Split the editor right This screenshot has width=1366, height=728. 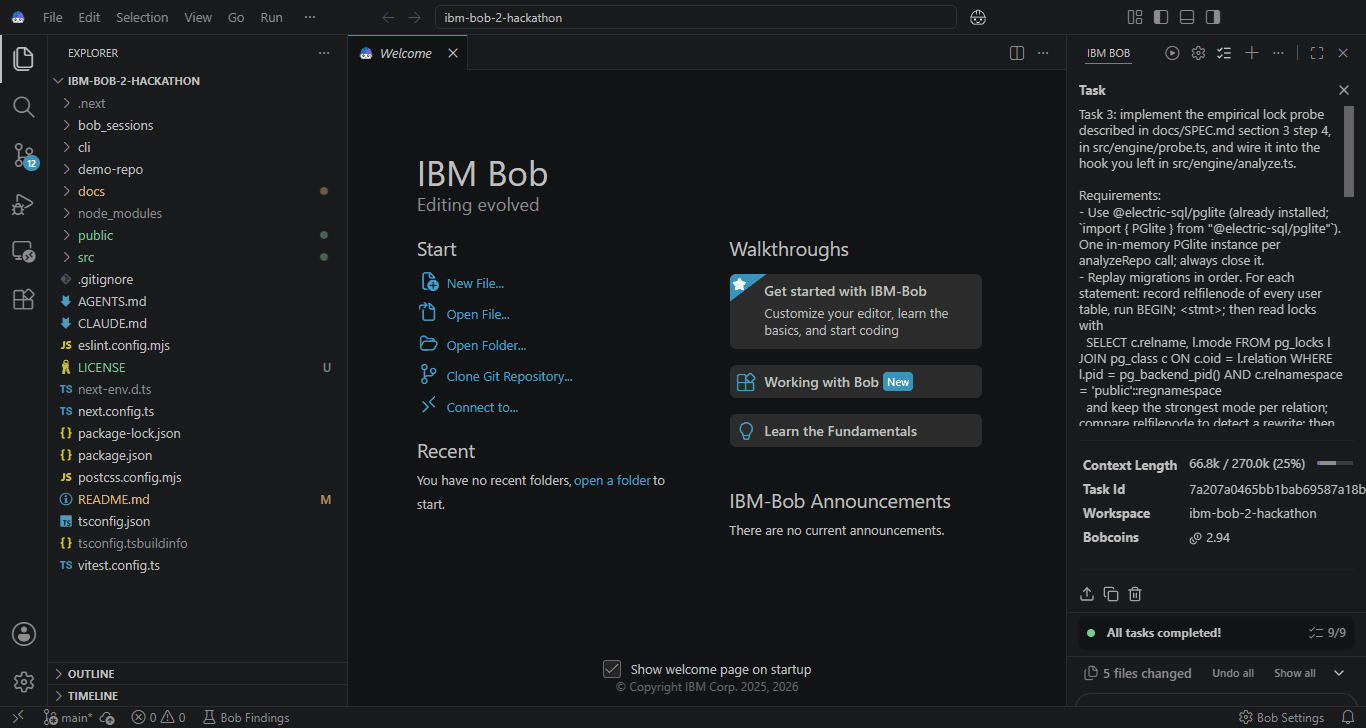point(1017,53)
